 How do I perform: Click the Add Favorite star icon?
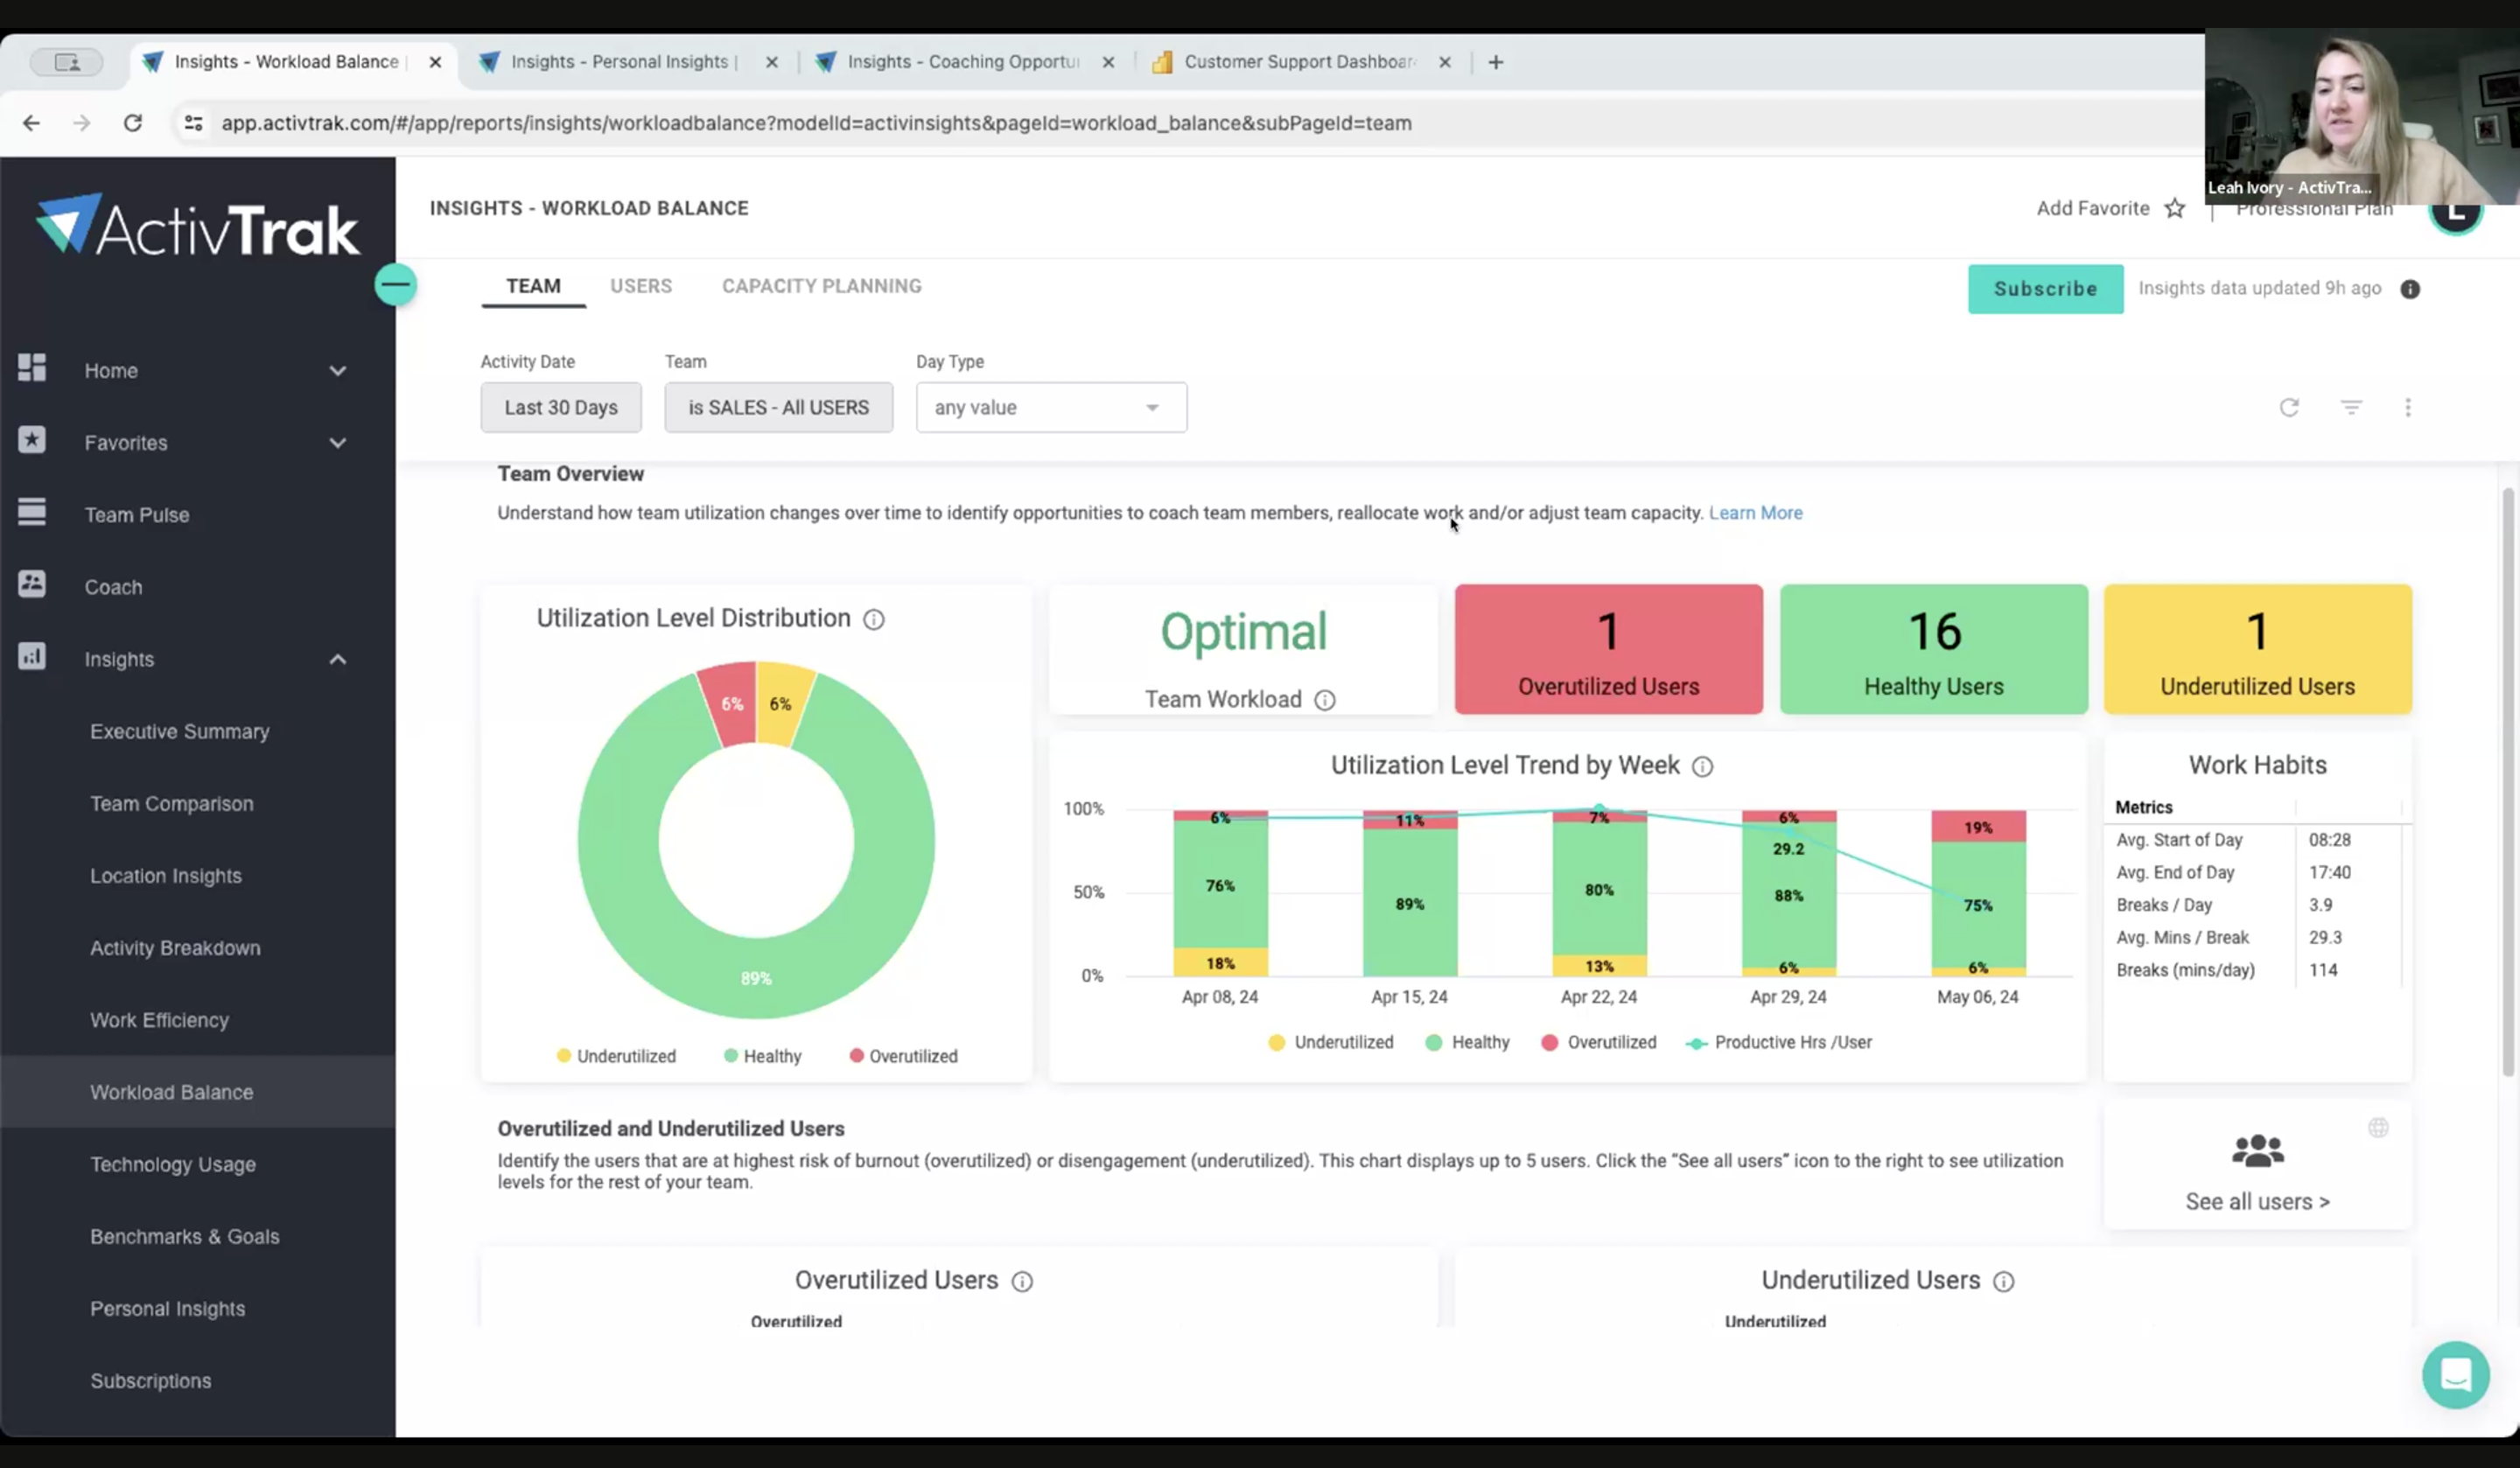coord(2174,208)
